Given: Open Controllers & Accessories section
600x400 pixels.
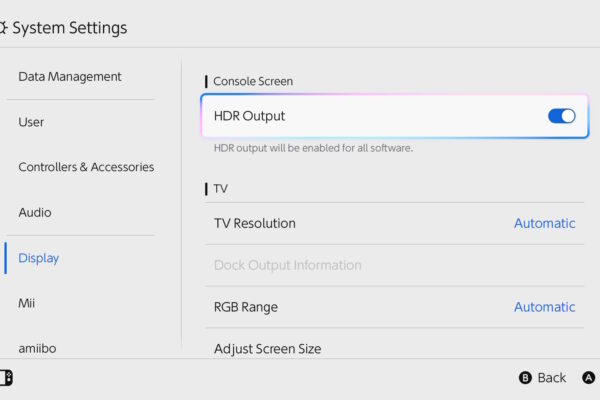Looking at the screenshot, I should 86,167.
